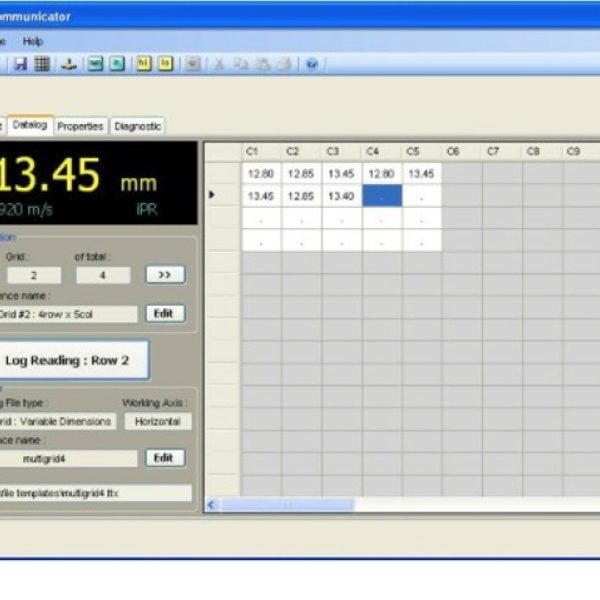Click the Copy toolbar icon

241,64
